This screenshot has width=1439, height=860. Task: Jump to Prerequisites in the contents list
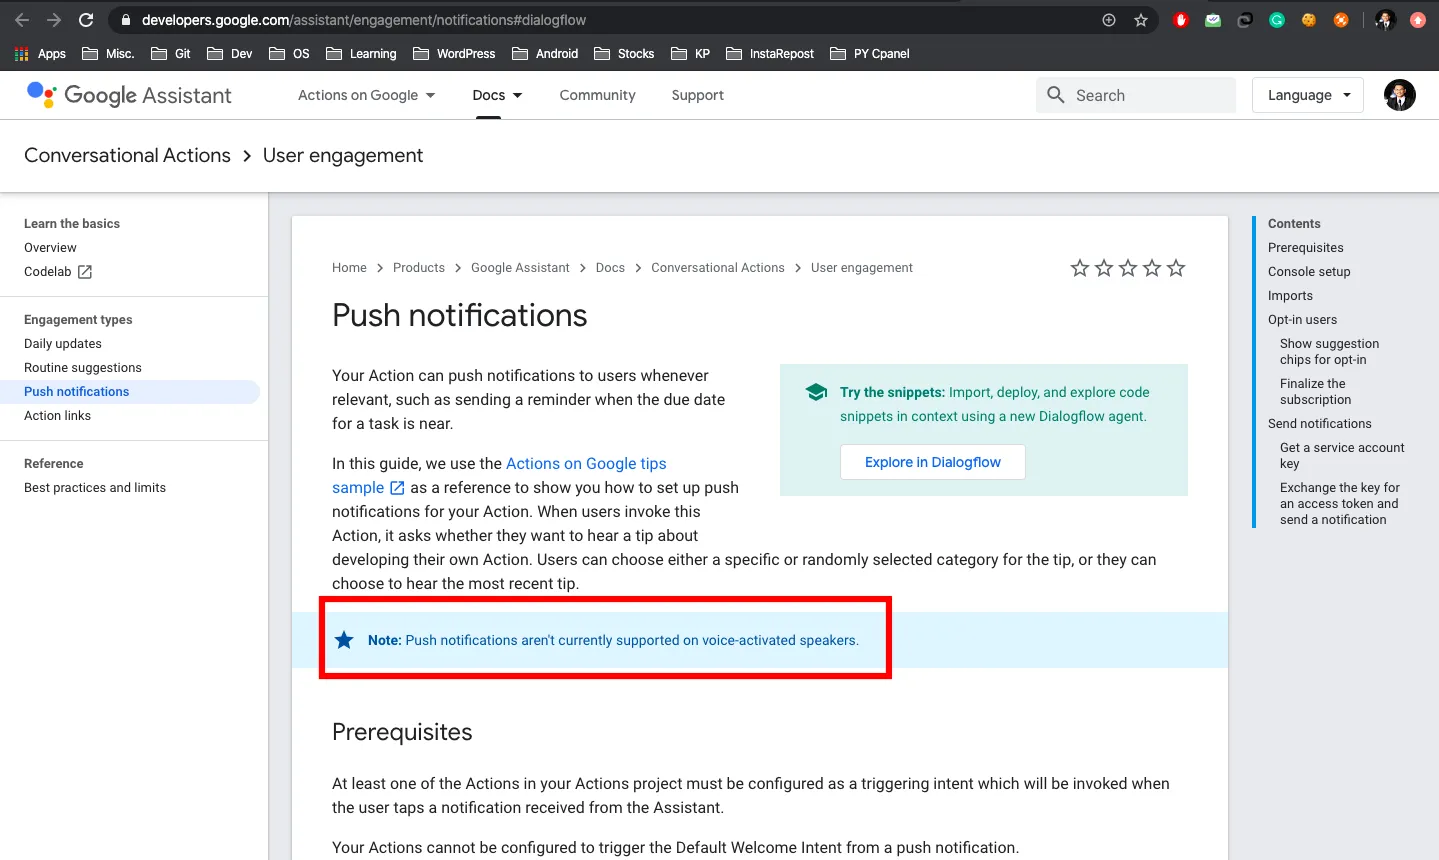coord(1306,248)
